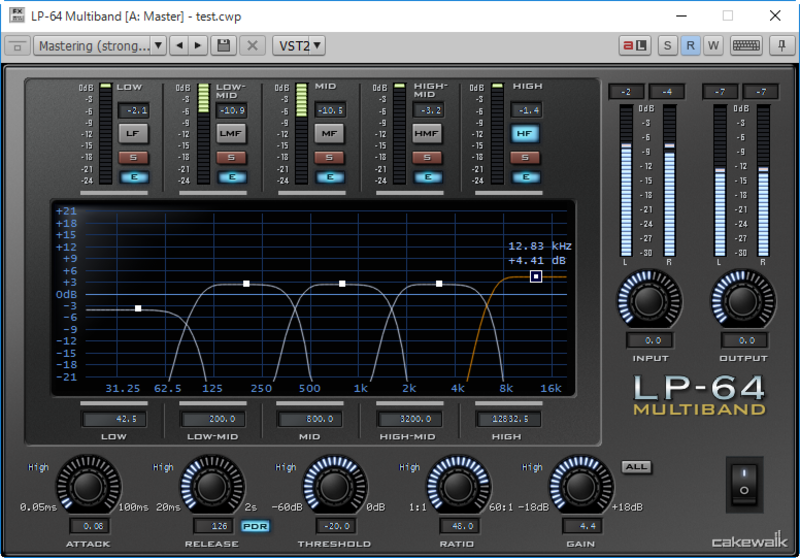
Task: Click the OUTPUT value field 0.0
Action: coord(744,340)
